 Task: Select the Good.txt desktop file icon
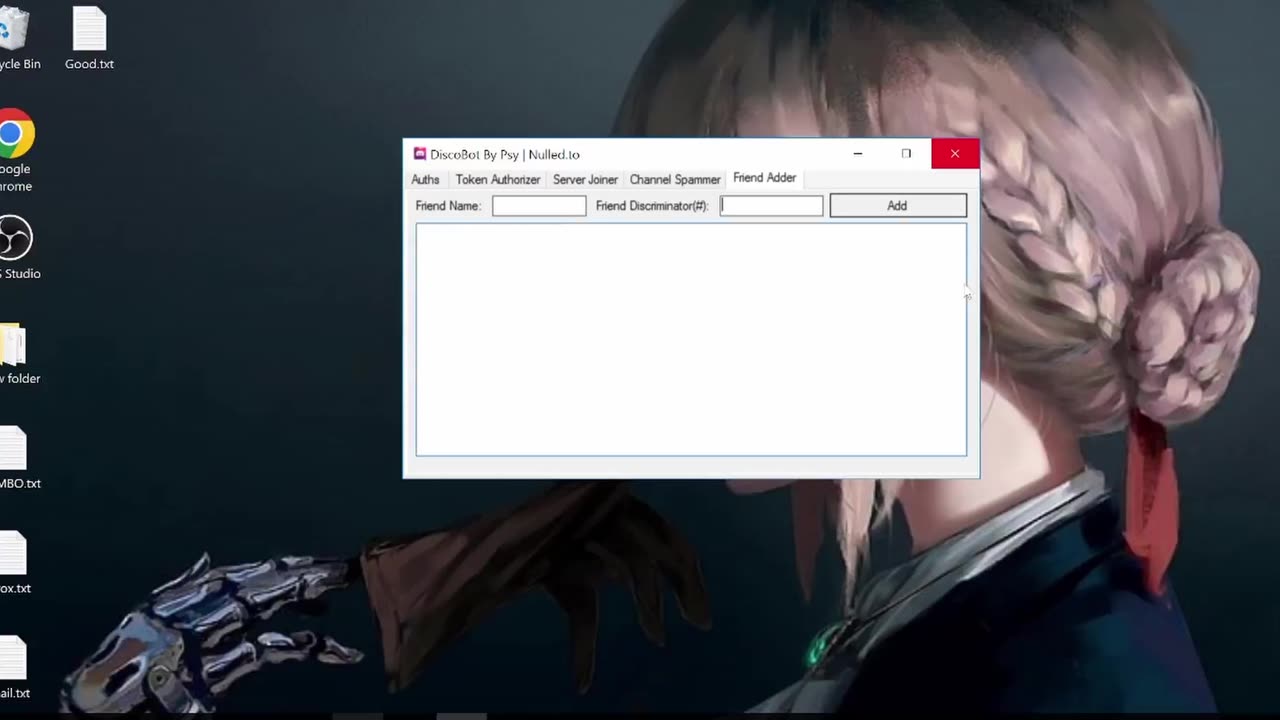coord(89,38)
